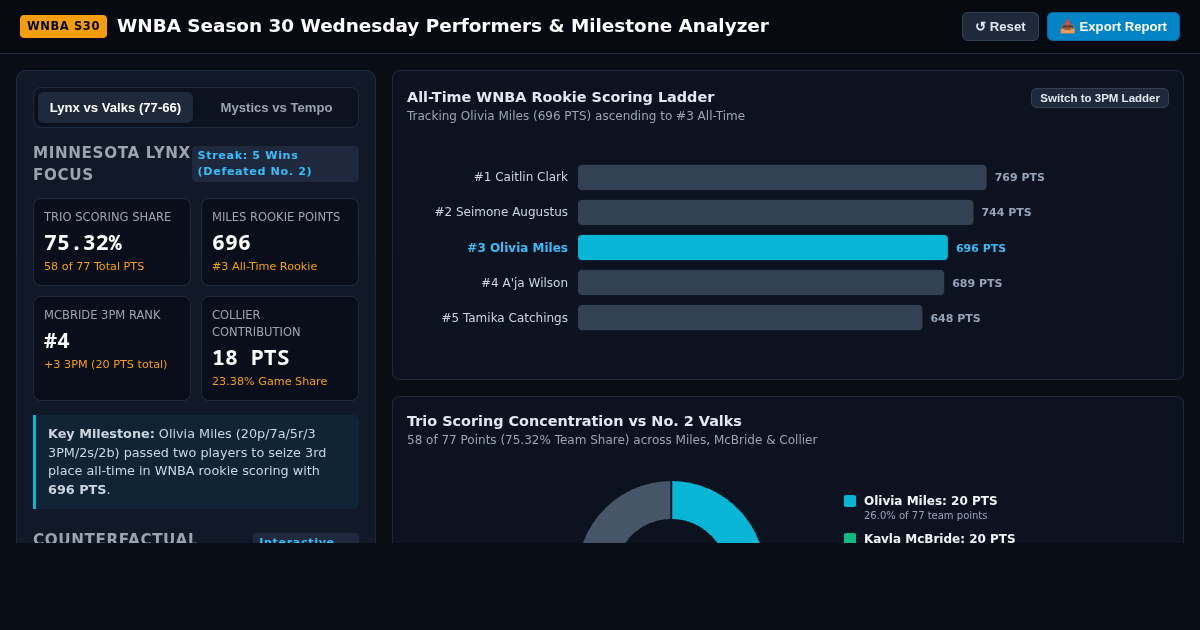Click the #4 A'ja Wilson label
1200x630 pixels.
pos(524,283)
